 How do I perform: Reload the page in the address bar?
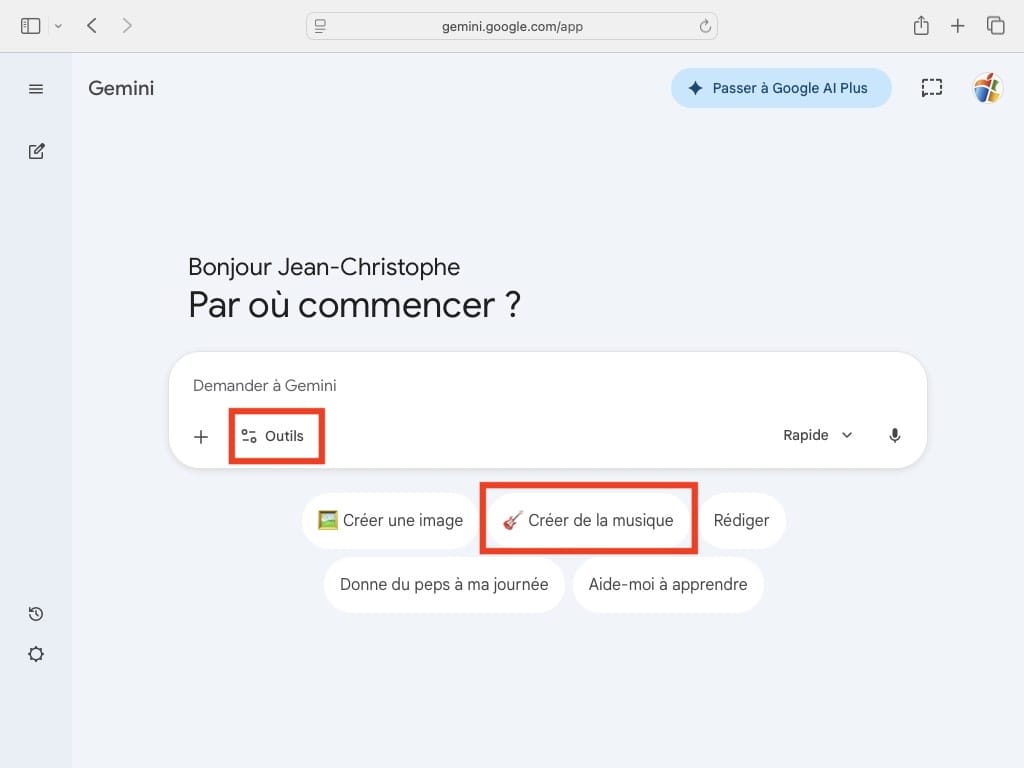705,26
